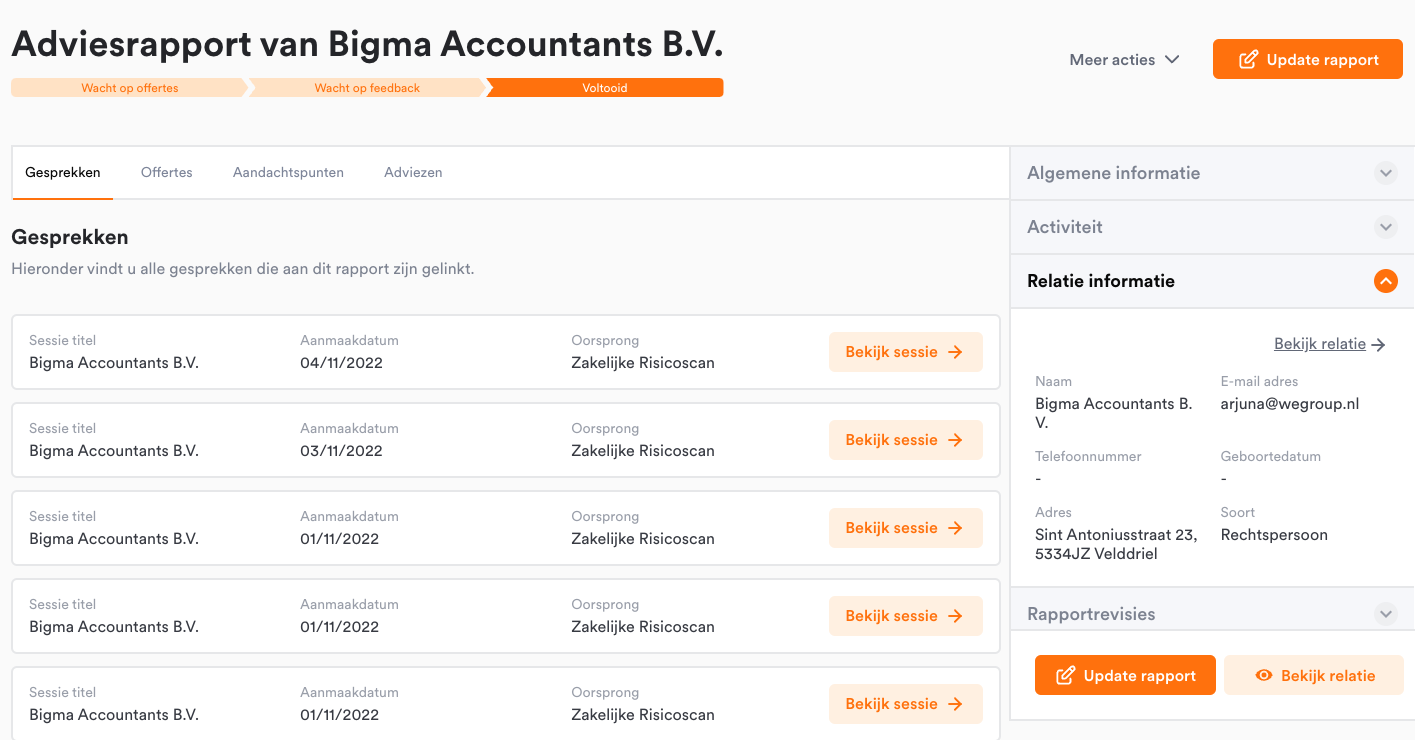
Task: Open the Adviezen tab
Action: point(413,173)
